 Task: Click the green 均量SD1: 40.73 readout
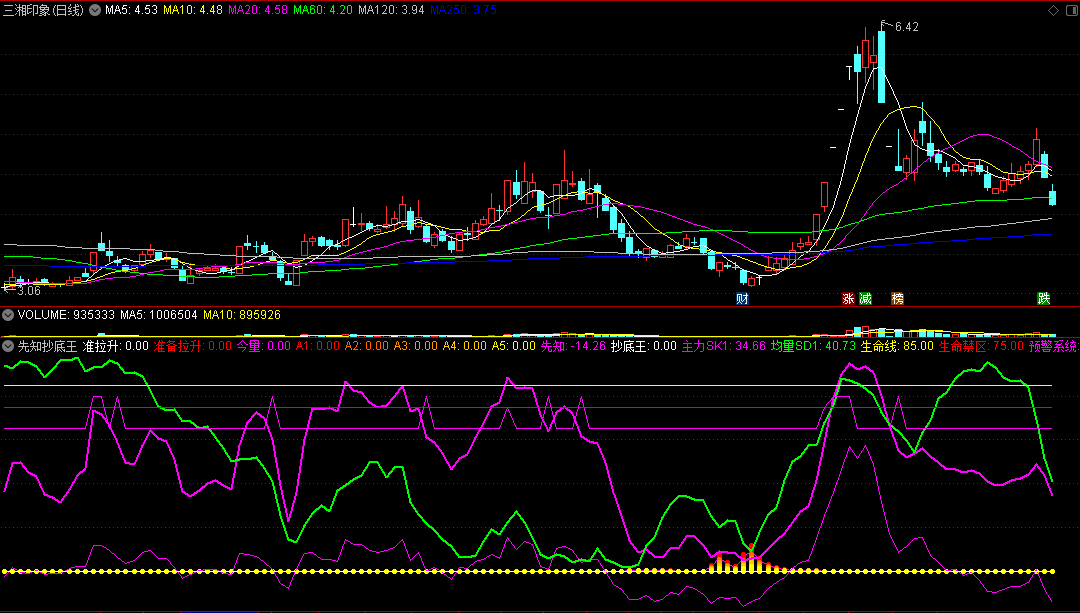(813, 346)
